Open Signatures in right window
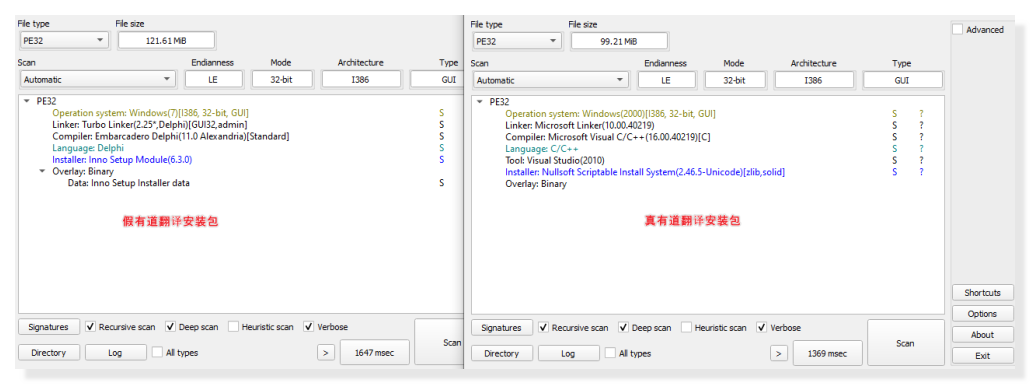 pos(502,327)
